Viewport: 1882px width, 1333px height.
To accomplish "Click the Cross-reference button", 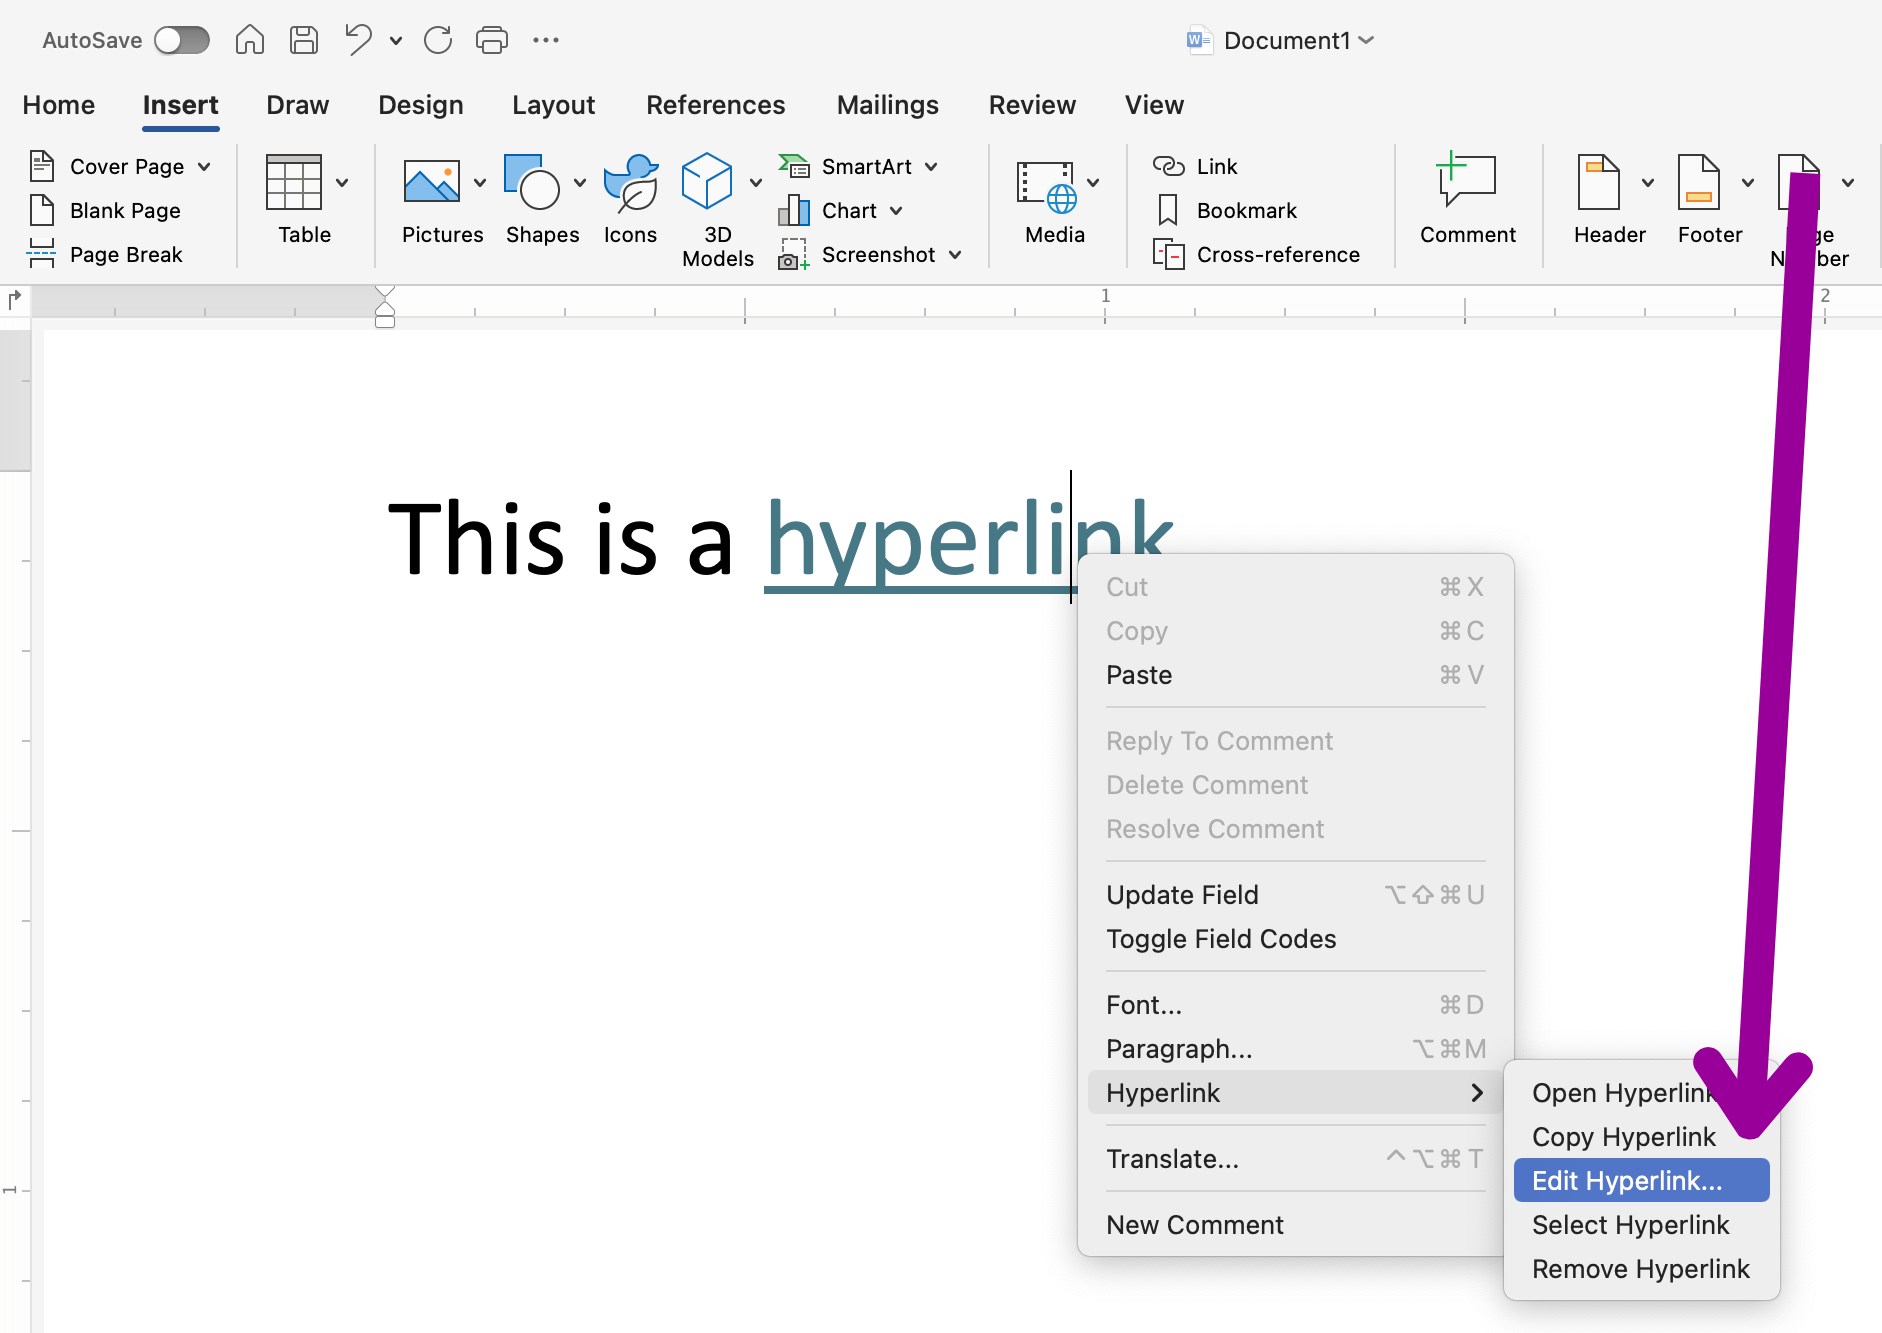I will pos(1256,254).
